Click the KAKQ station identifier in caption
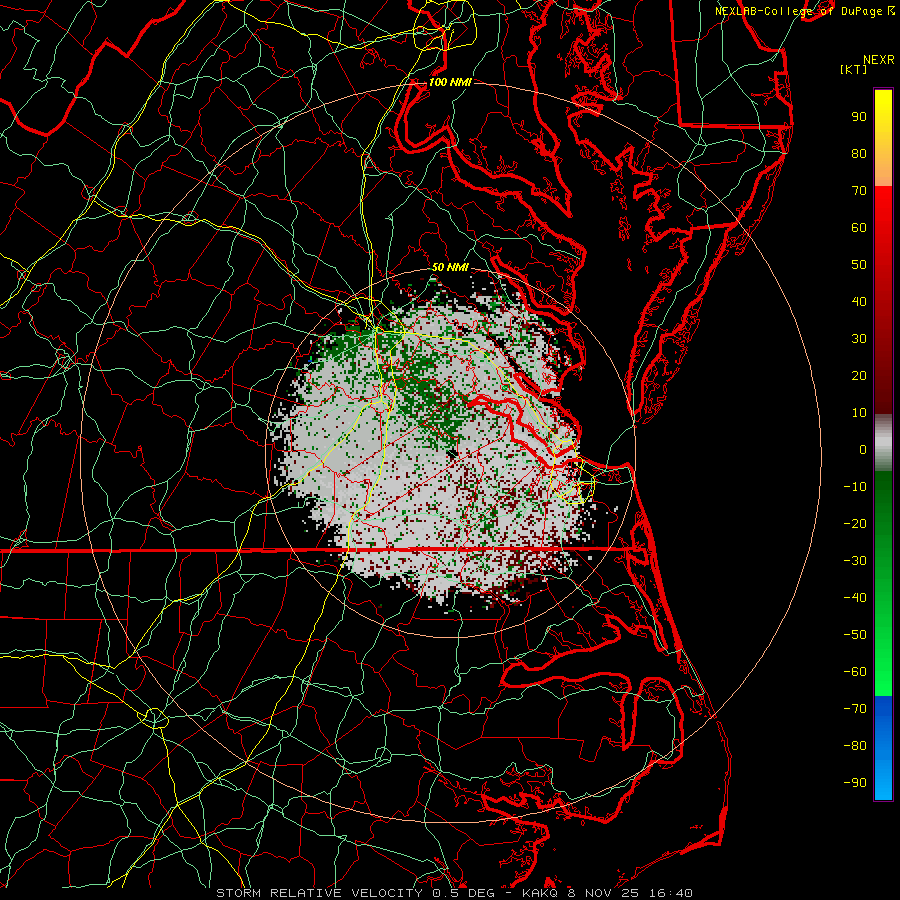The height and width of the screenshot is (900, 900). click(540, 893)
